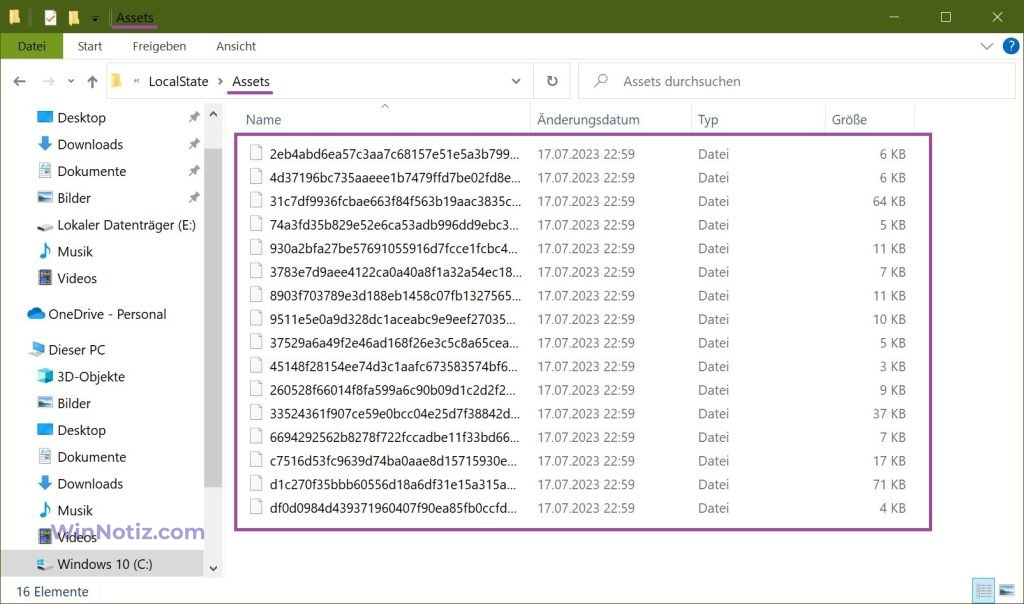Image resolution: width=1024 pixels, height=604 pixels.
Task: Switch to the Ansicht ribbon tab
Action: [236, 46]
